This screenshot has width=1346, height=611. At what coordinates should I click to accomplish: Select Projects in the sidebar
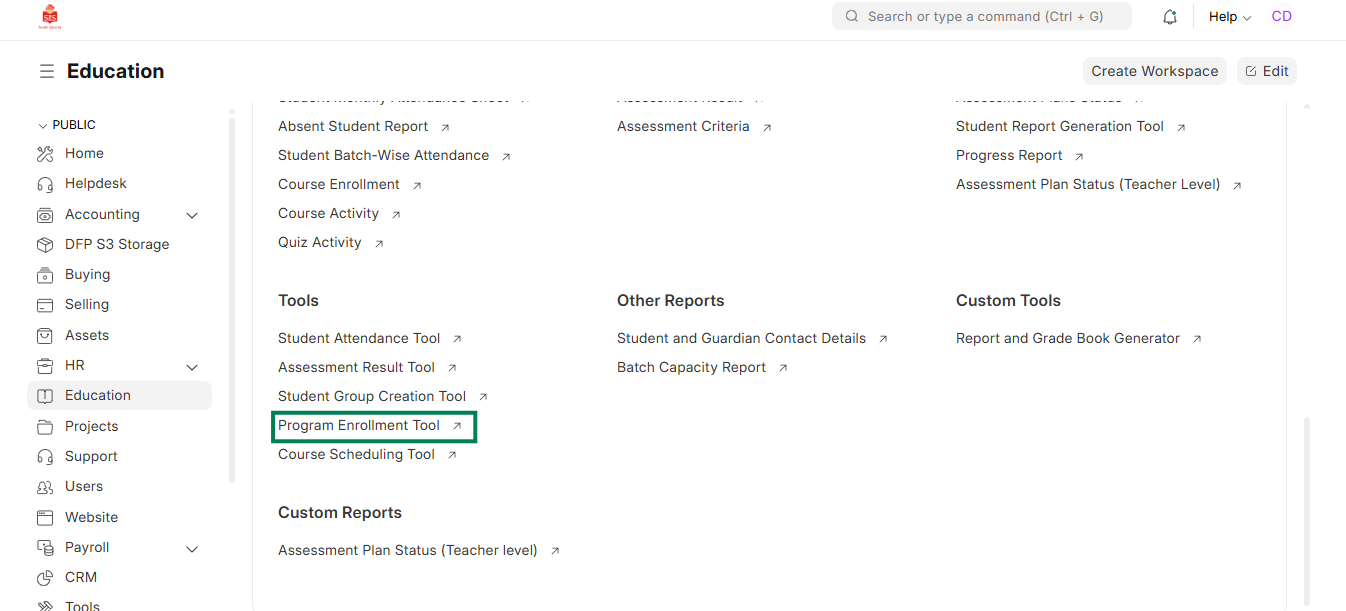[x=91, y=426]
